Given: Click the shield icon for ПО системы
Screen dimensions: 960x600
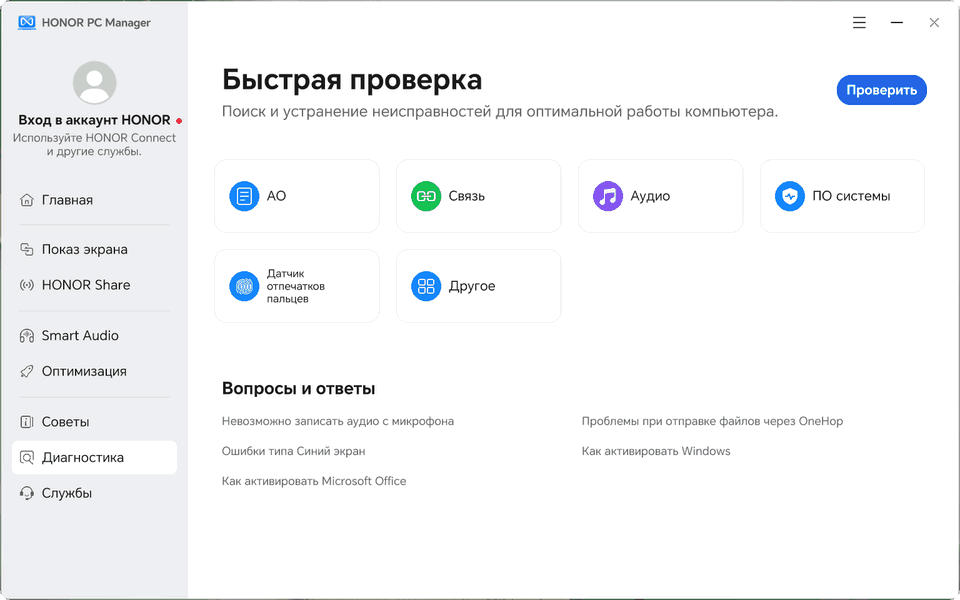Looking at the screenshot, I should click(x=790, y=196).
